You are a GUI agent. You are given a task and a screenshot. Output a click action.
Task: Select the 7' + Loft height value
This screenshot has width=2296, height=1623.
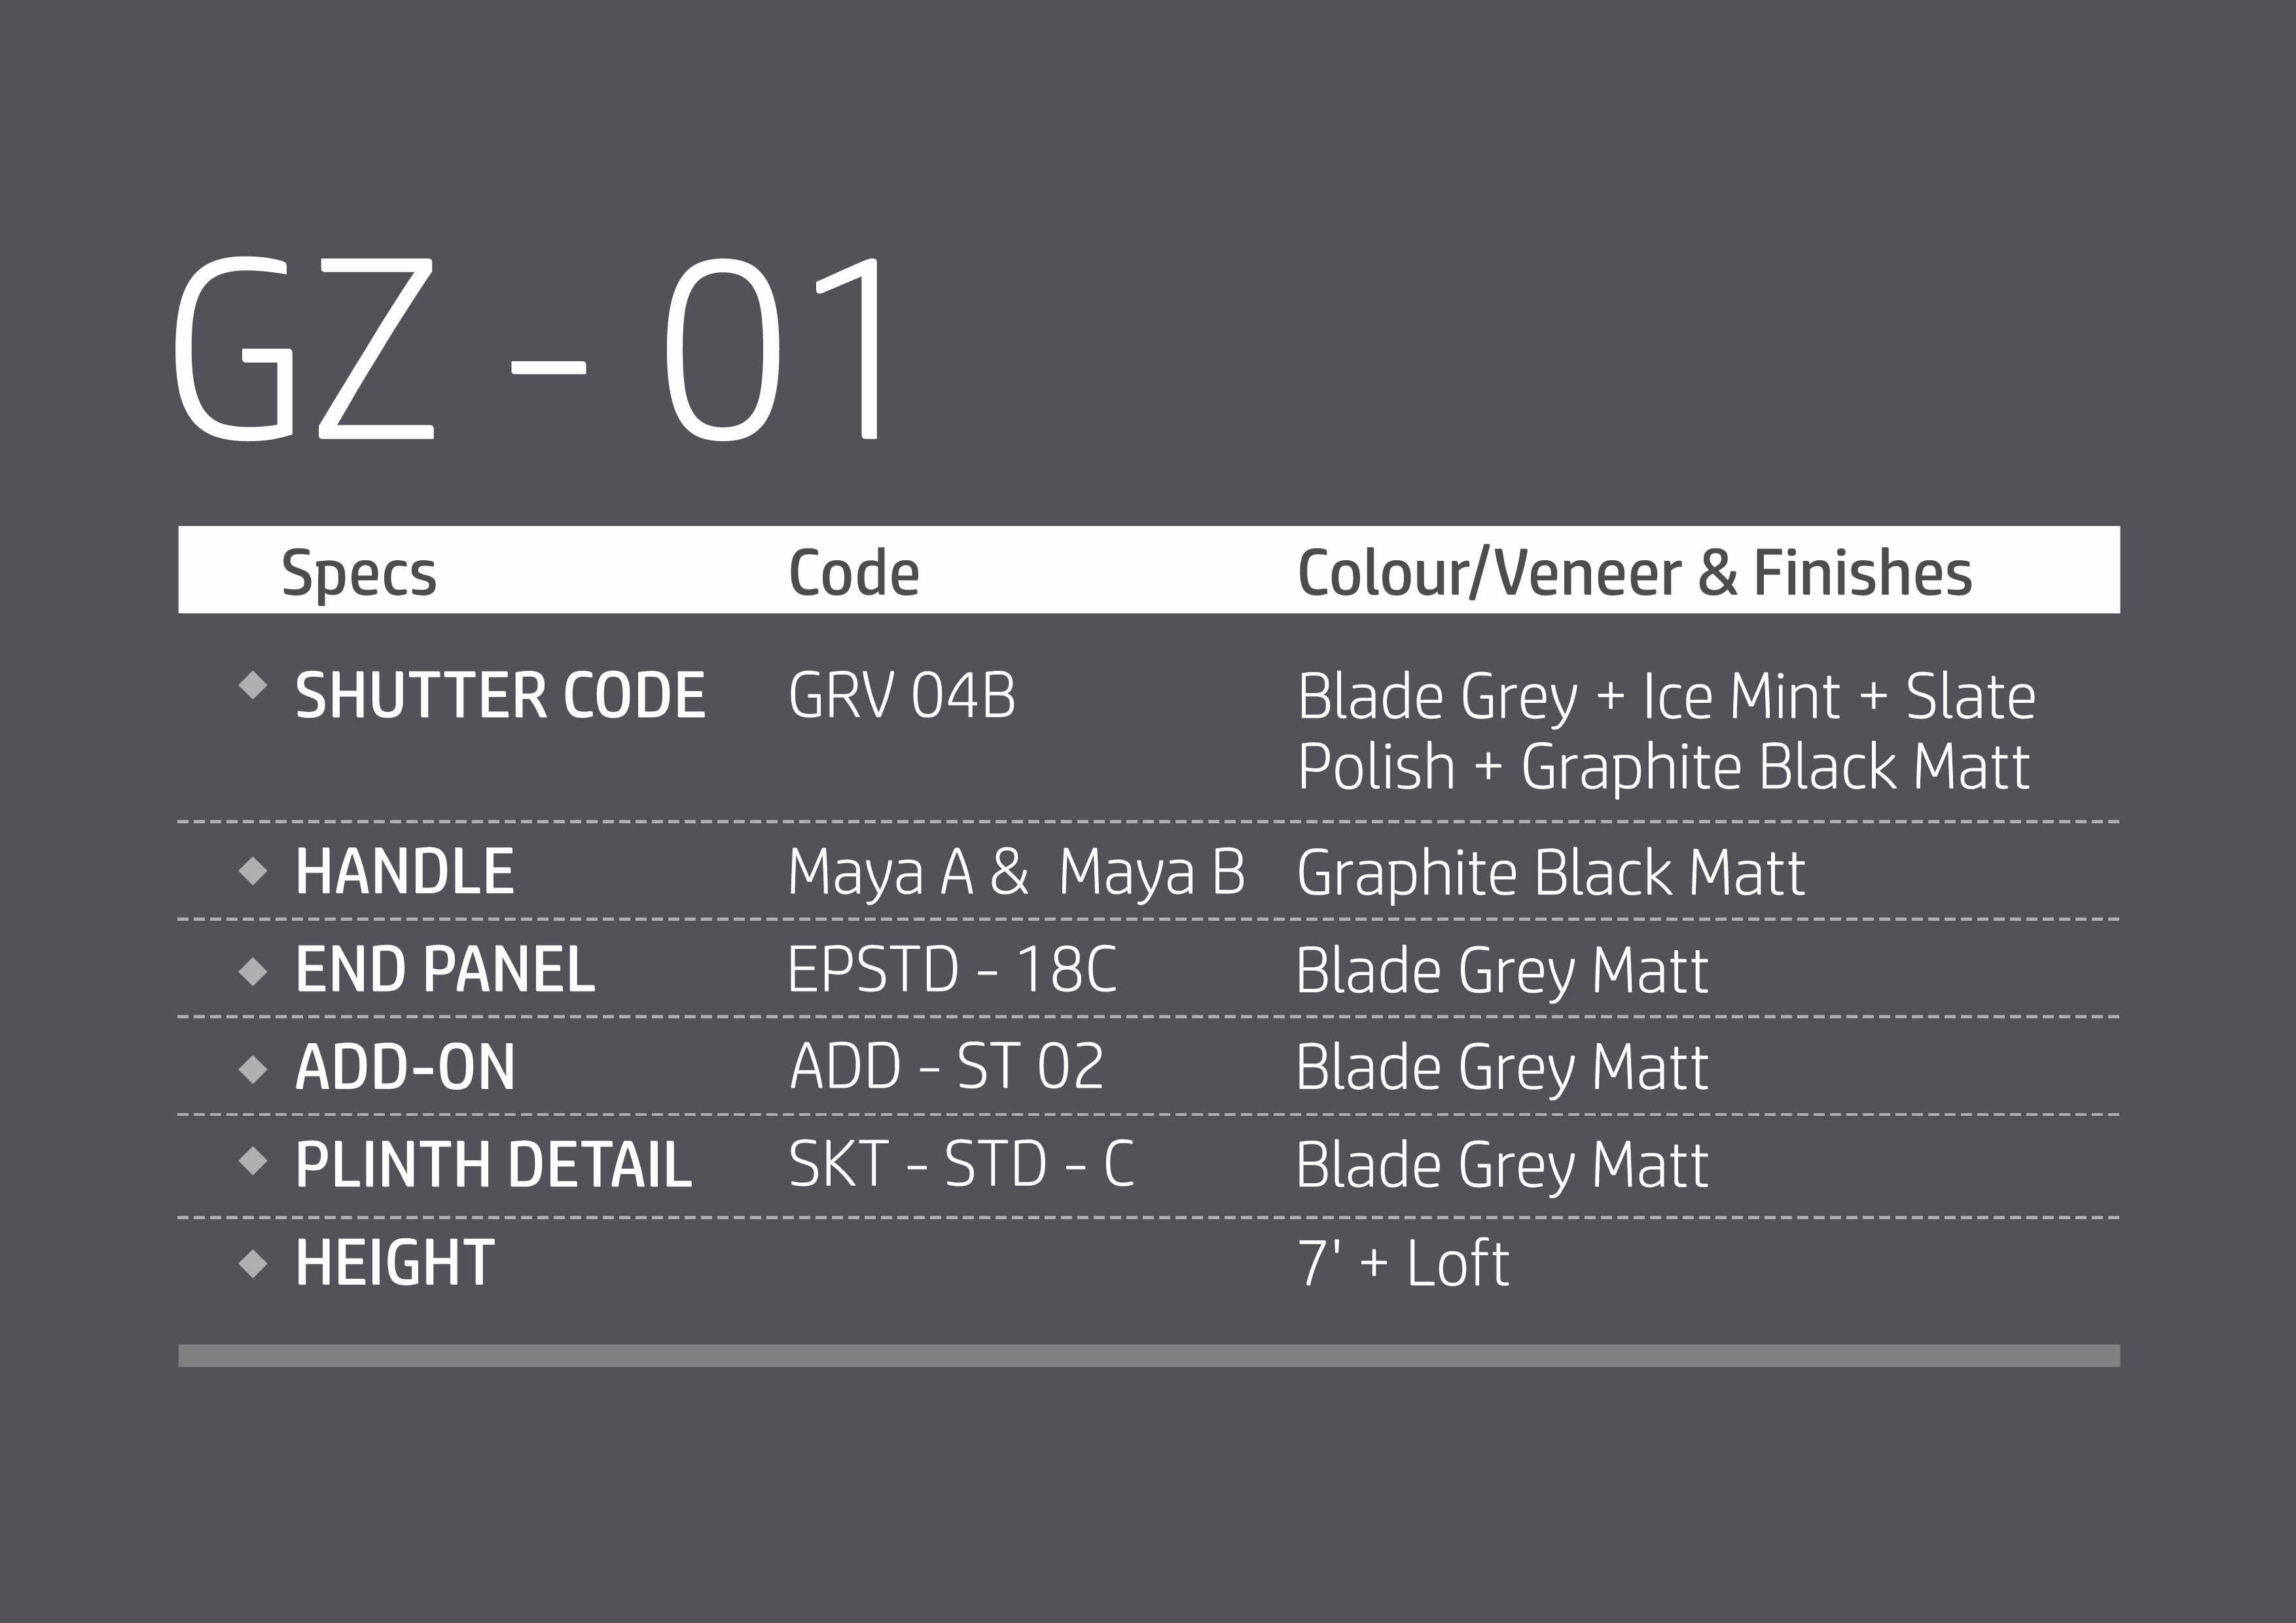1402,1263
